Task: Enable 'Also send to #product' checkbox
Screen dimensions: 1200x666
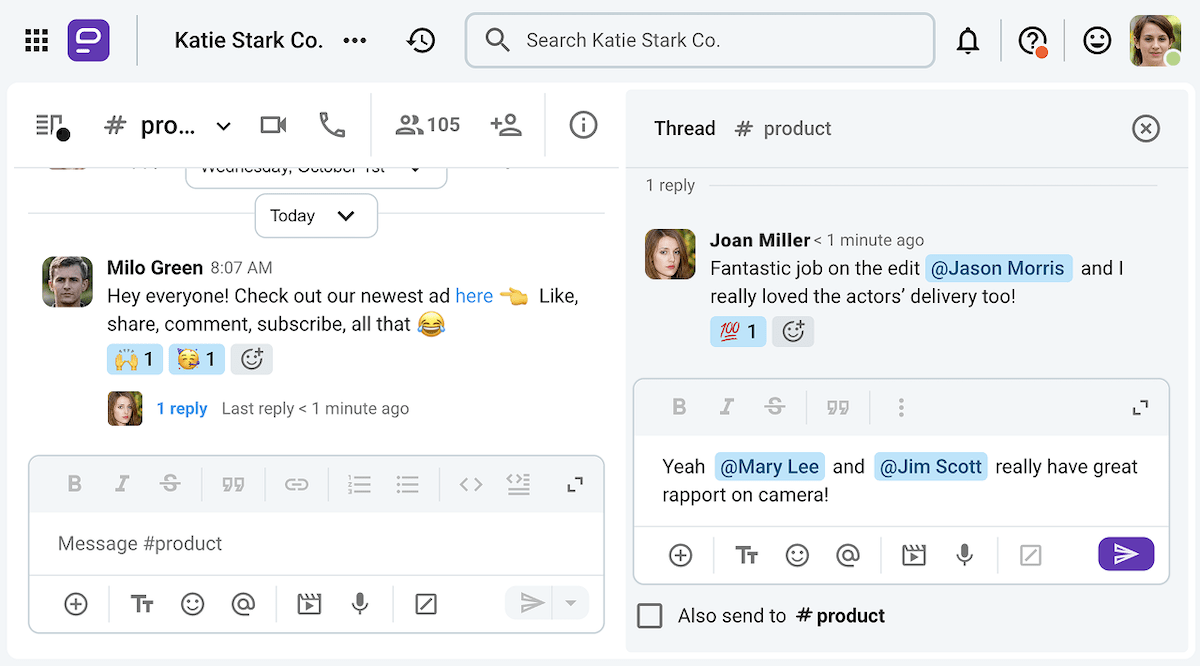Action: (649, 615)
